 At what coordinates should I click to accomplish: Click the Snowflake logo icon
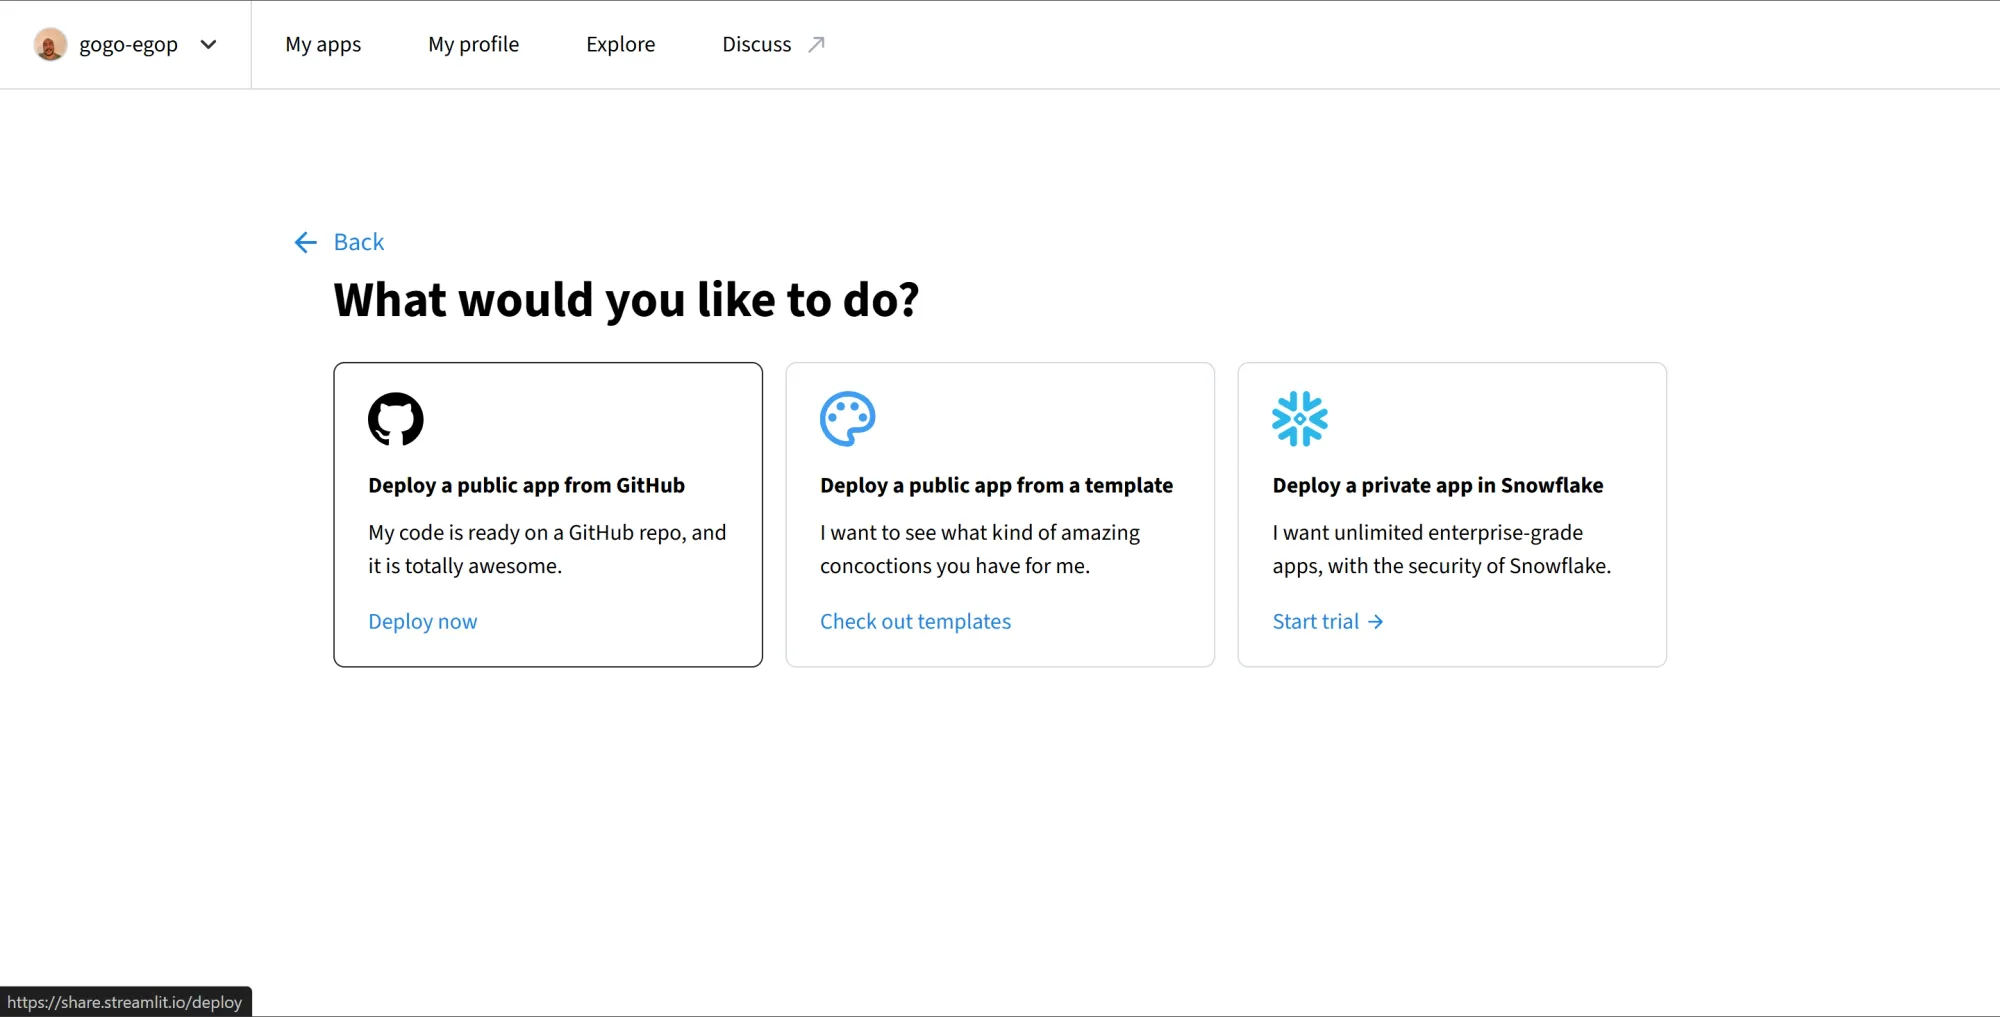click(1300, 418)
